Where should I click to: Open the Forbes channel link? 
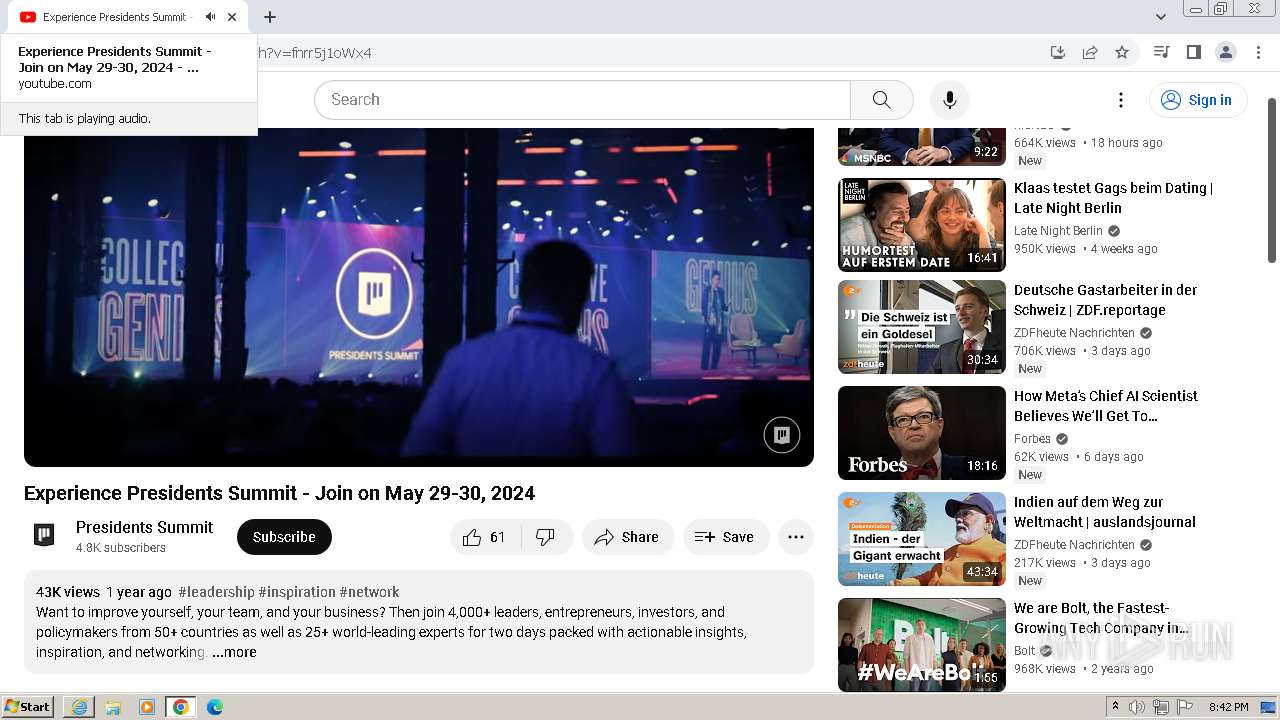[x=1032, y=439]
